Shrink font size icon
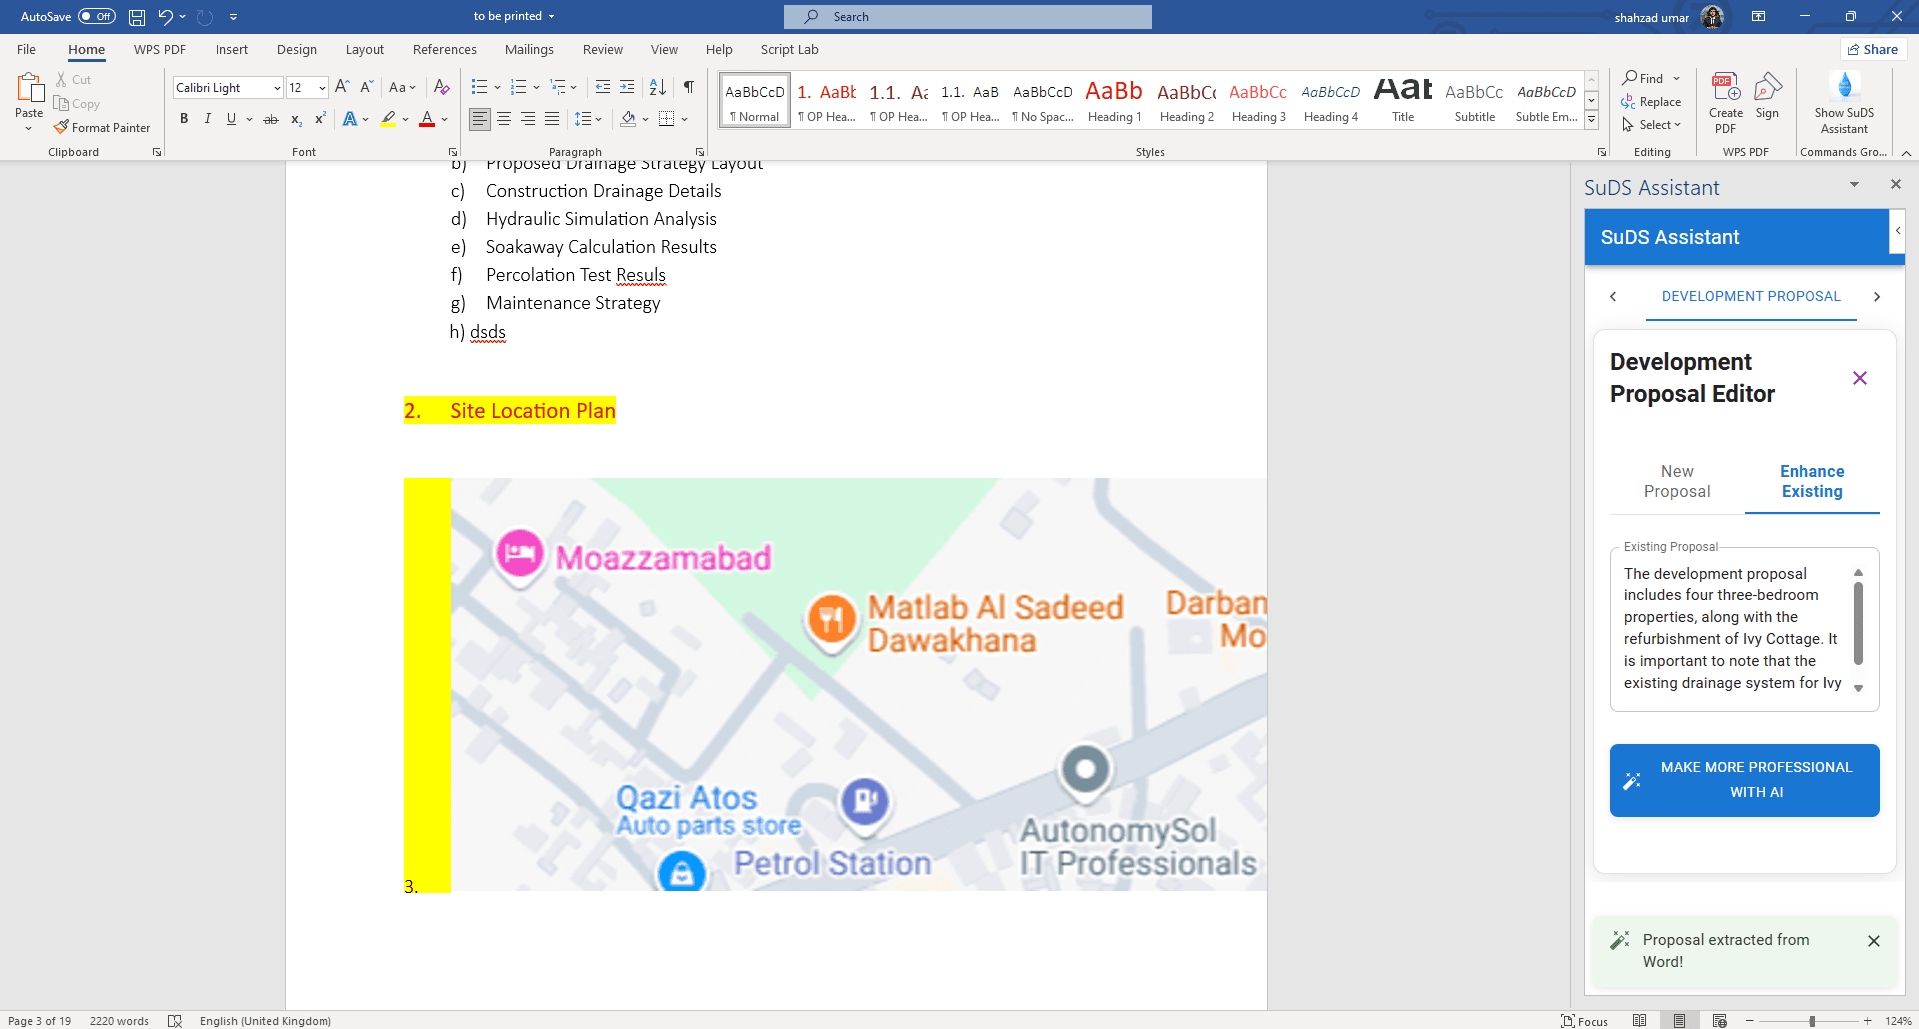This screenshot has width=1919, height=1029. pos(366,87)
